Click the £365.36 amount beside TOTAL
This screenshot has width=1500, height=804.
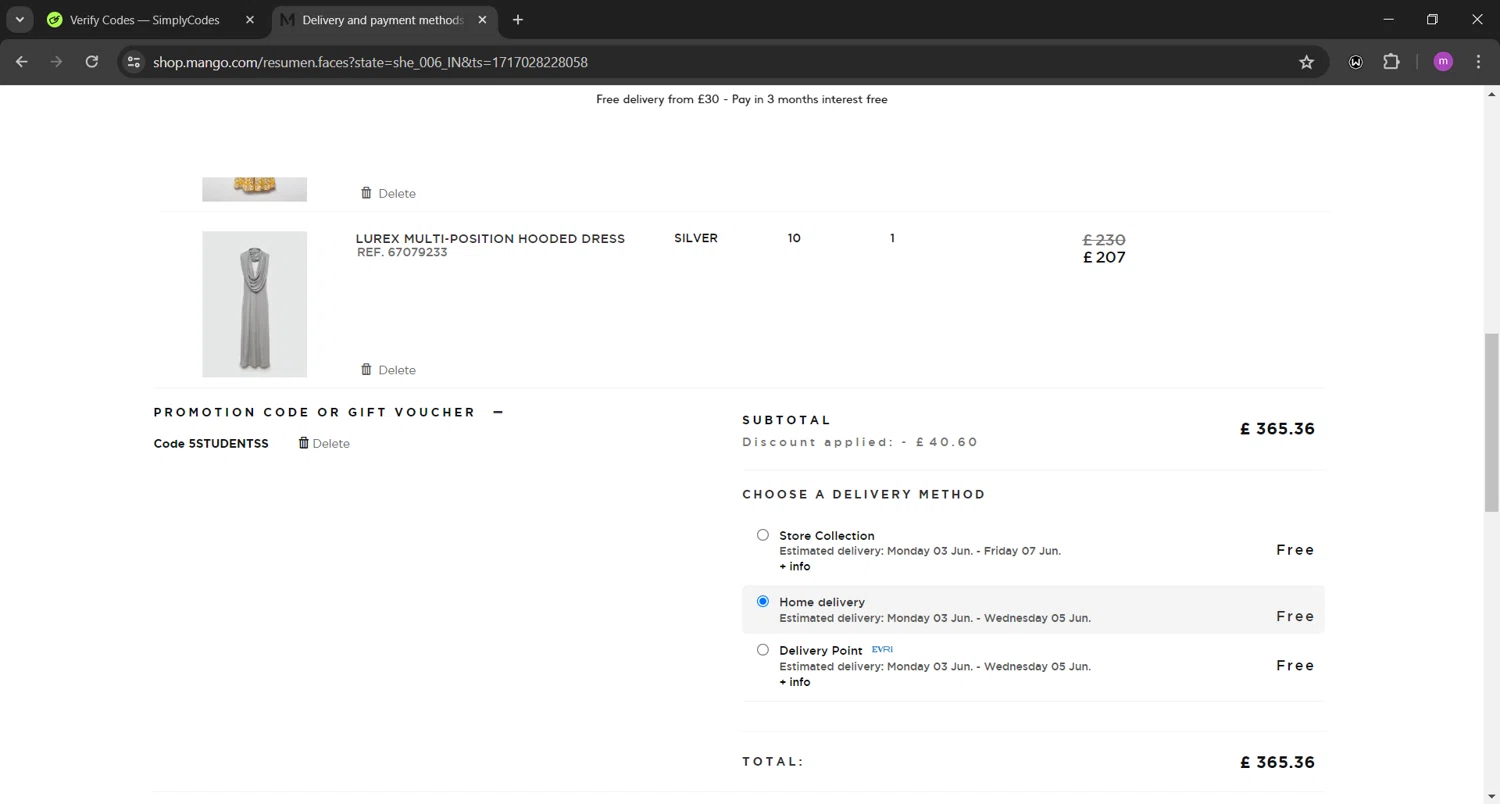[x=1277, y=762]
